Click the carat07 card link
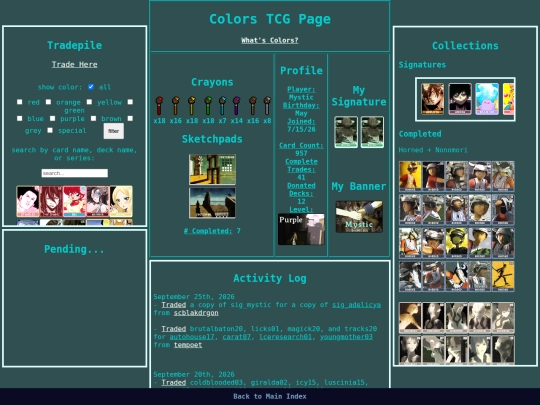The width and height of the screenshot is (540, 405). tap(237, 337)
